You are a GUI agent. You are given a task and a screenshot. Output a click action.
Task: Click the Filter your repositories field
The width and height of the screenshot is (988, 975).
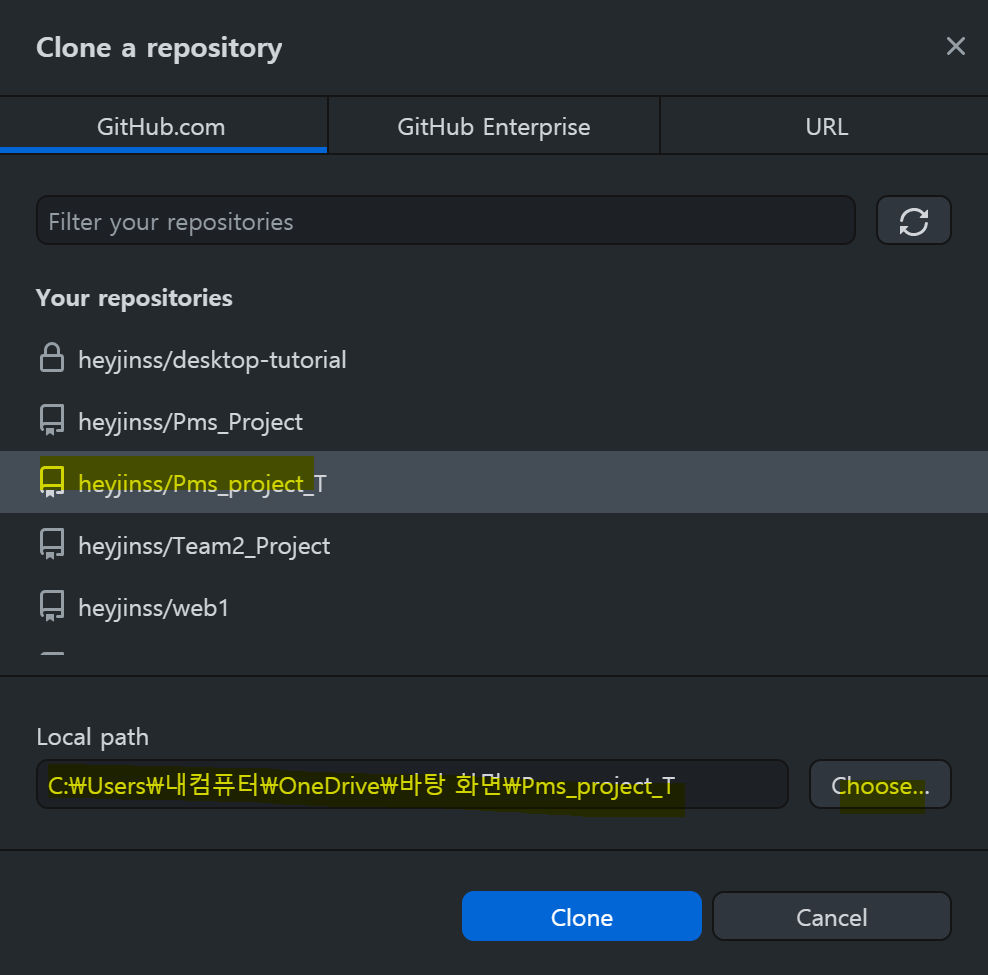click(x=445, y=221)
